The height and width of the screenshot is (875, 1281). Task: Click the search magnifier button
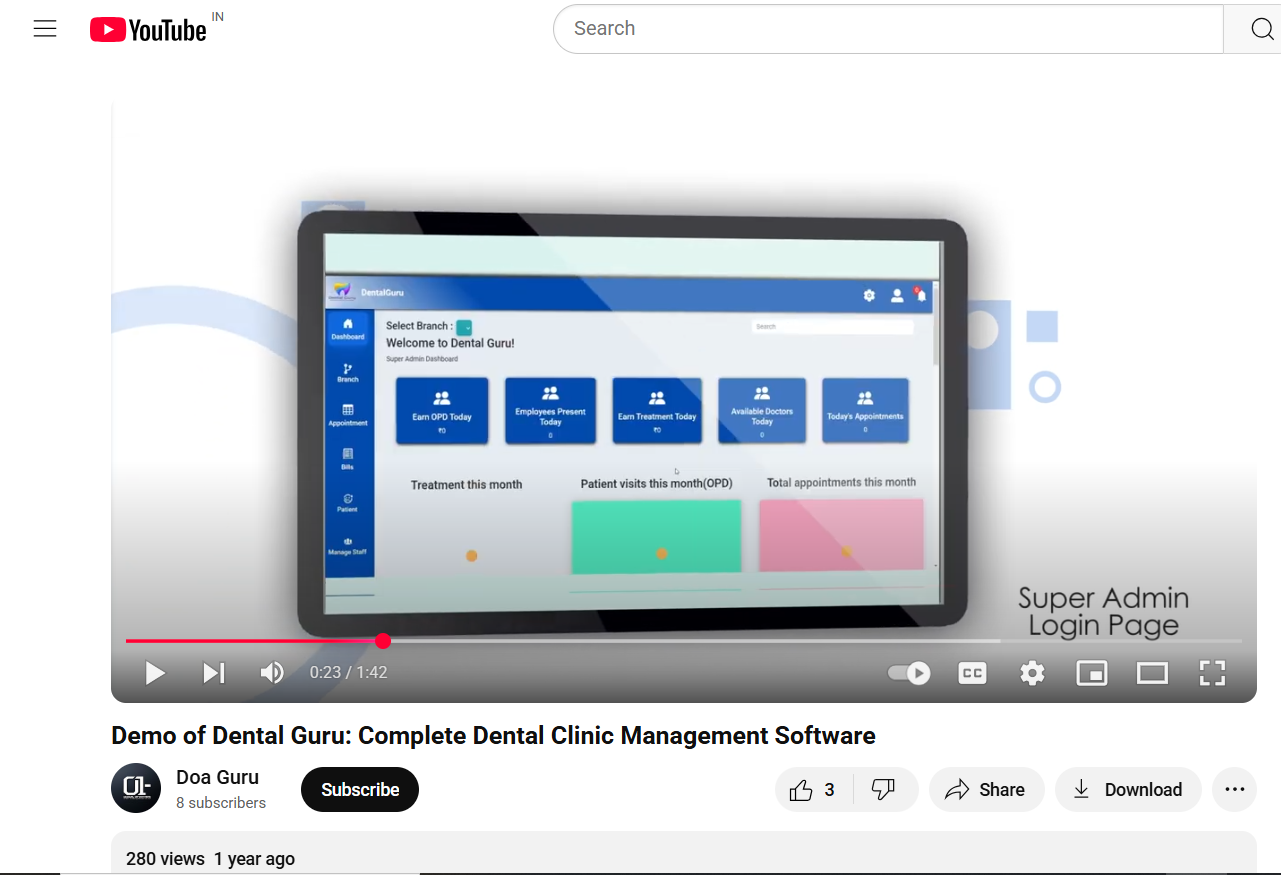pyautogui.click(x=1261, y=29)
